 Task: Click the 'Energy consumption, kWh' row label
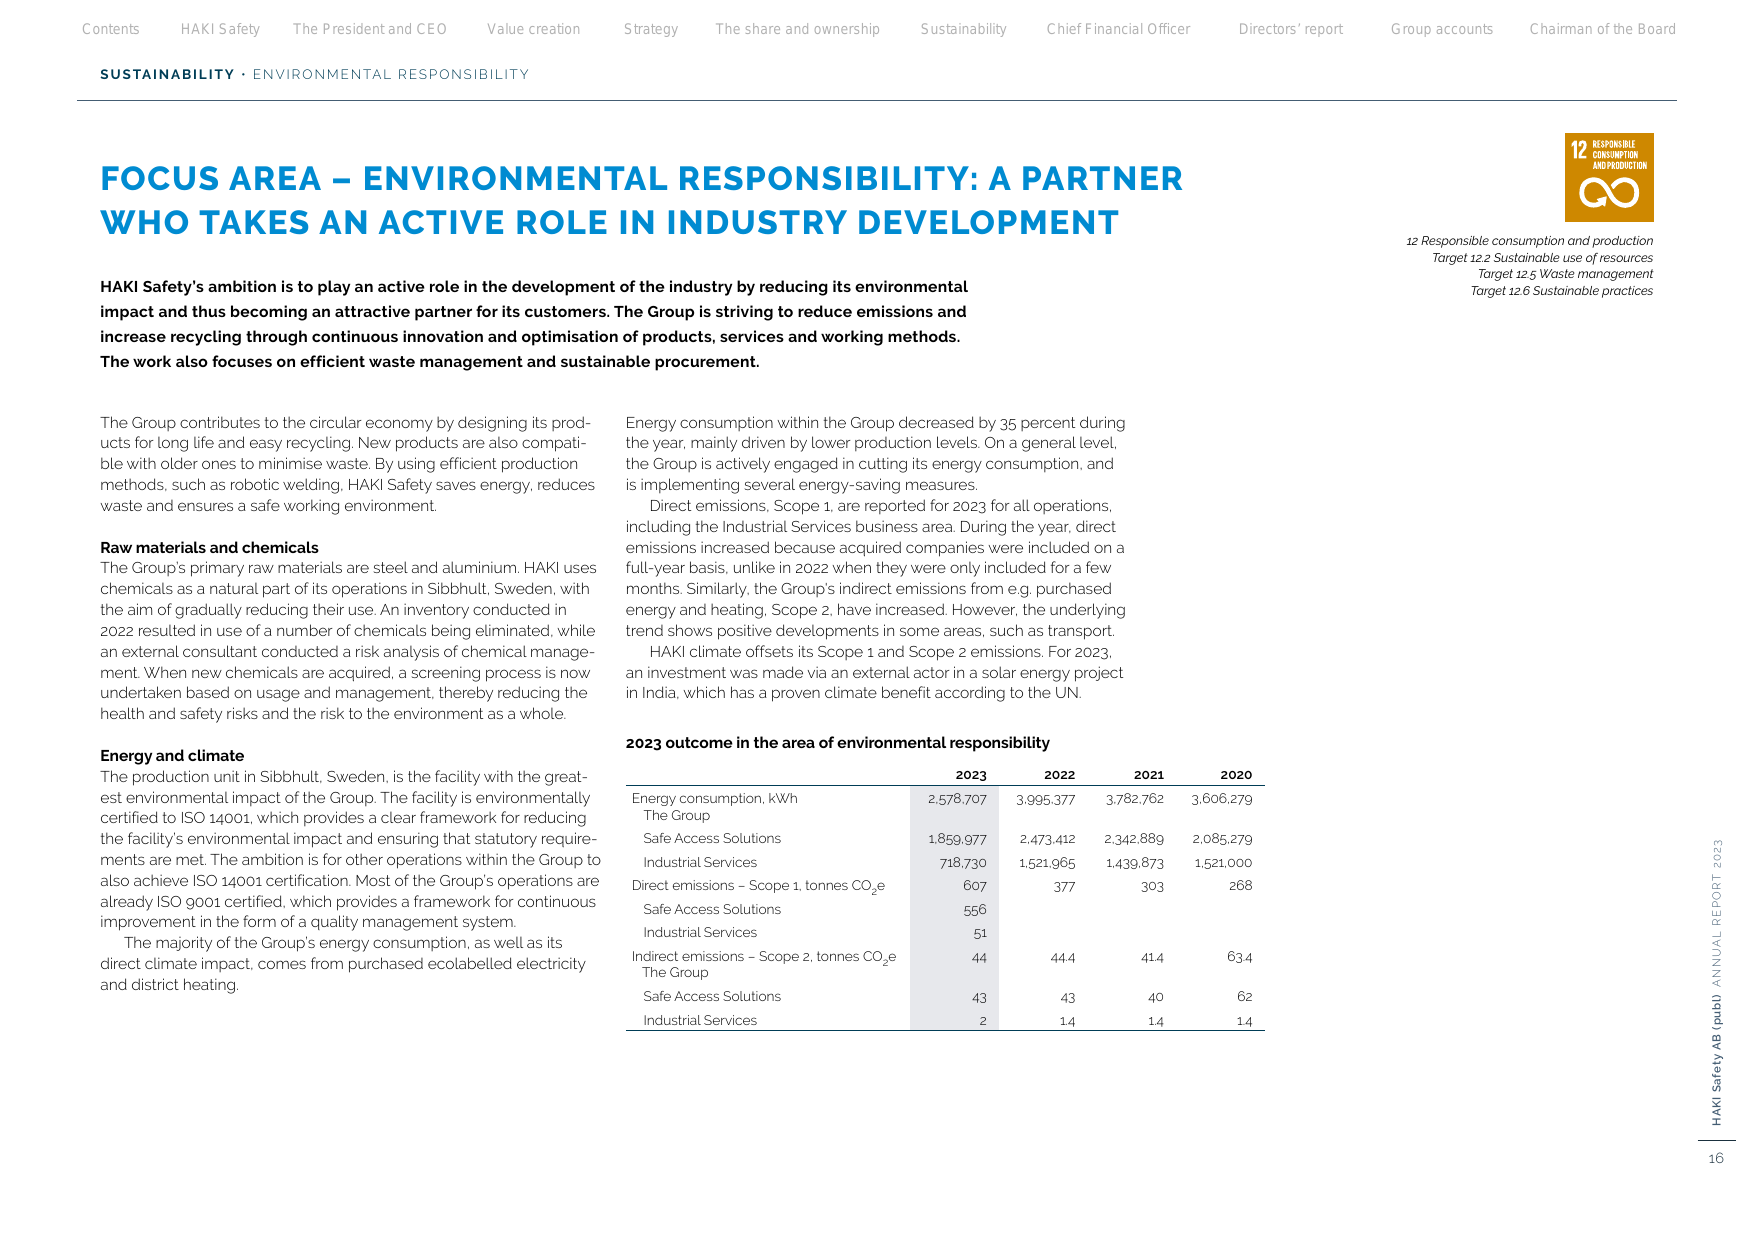click(x=715, y=798)
